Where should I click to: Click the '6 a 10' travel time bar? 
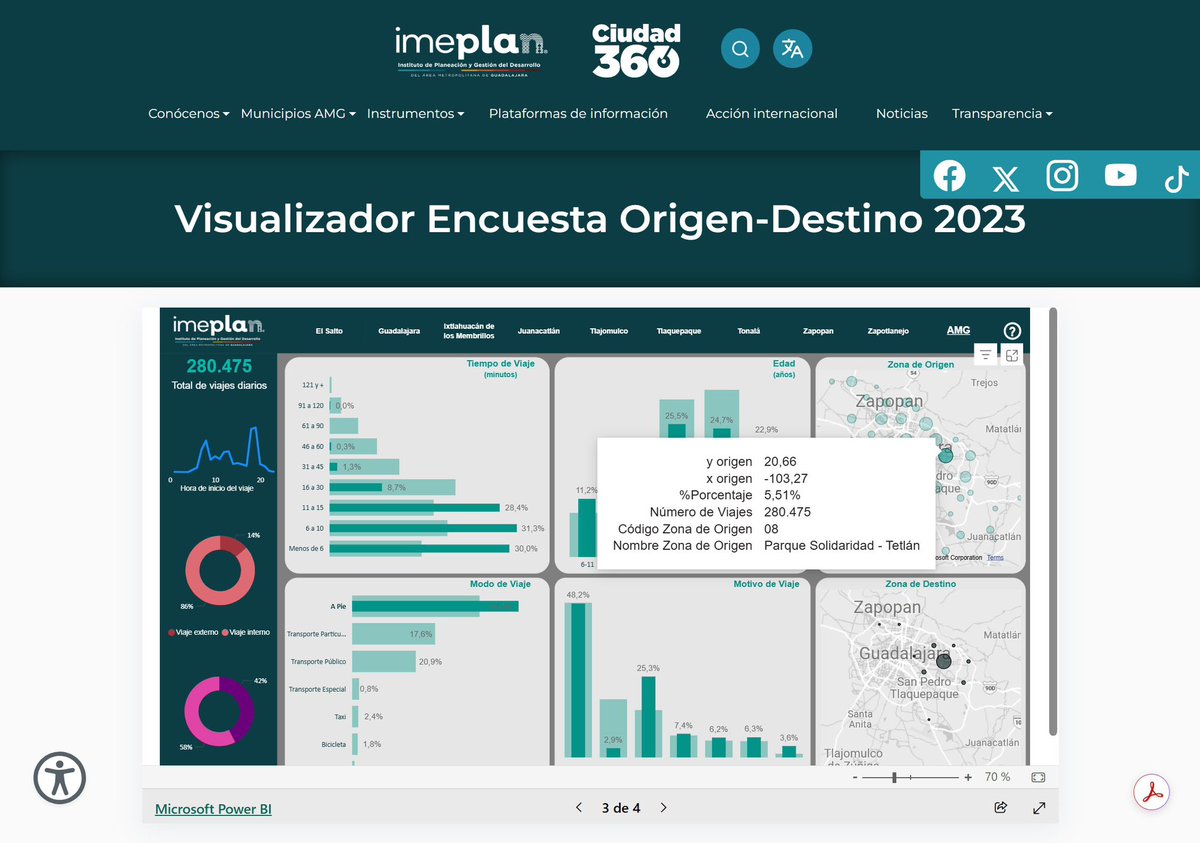(423, 528)
